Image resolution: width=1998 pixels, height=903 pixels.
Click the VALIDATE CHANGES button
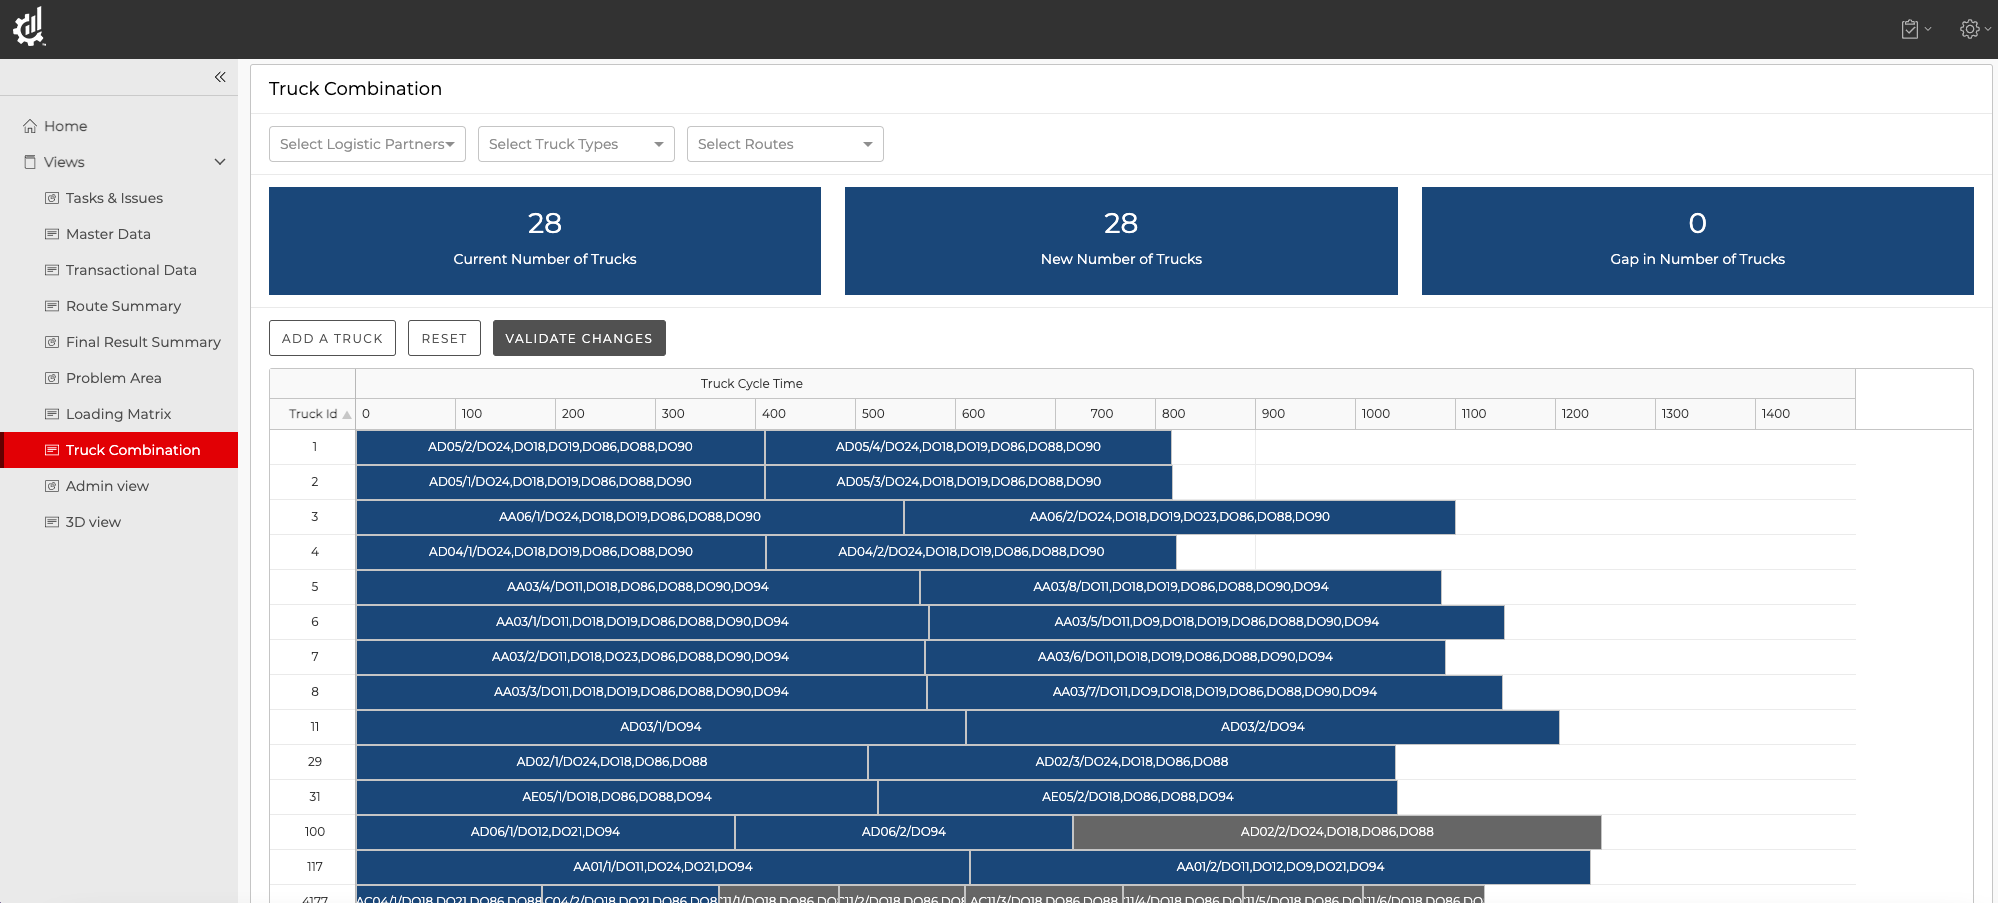tap(579, 338)
